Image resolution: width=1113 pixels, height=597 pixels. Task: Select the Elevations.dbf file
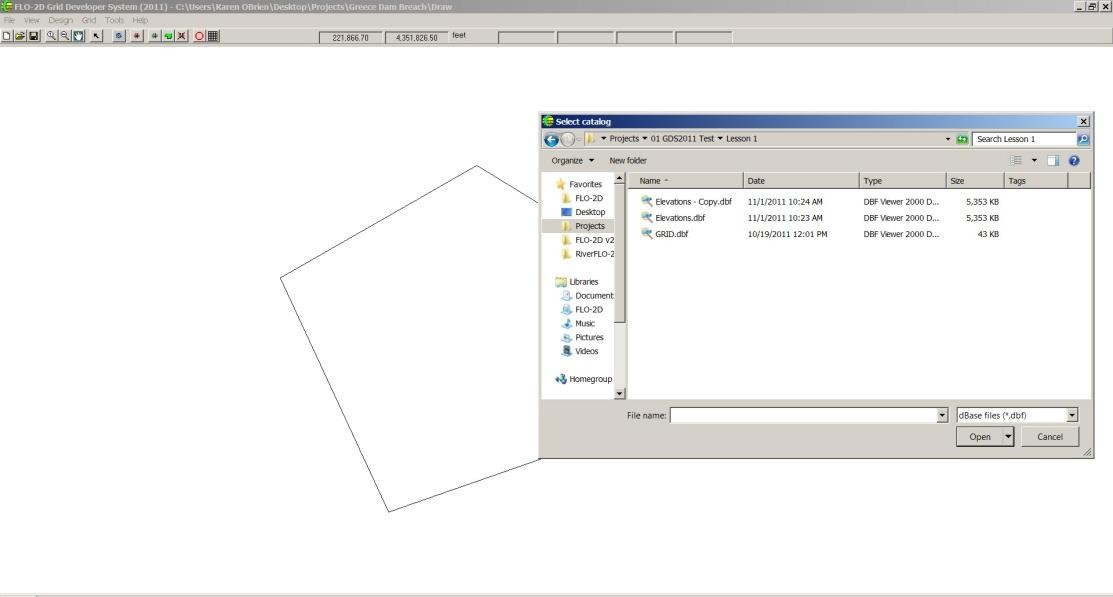tap(679, 217)
